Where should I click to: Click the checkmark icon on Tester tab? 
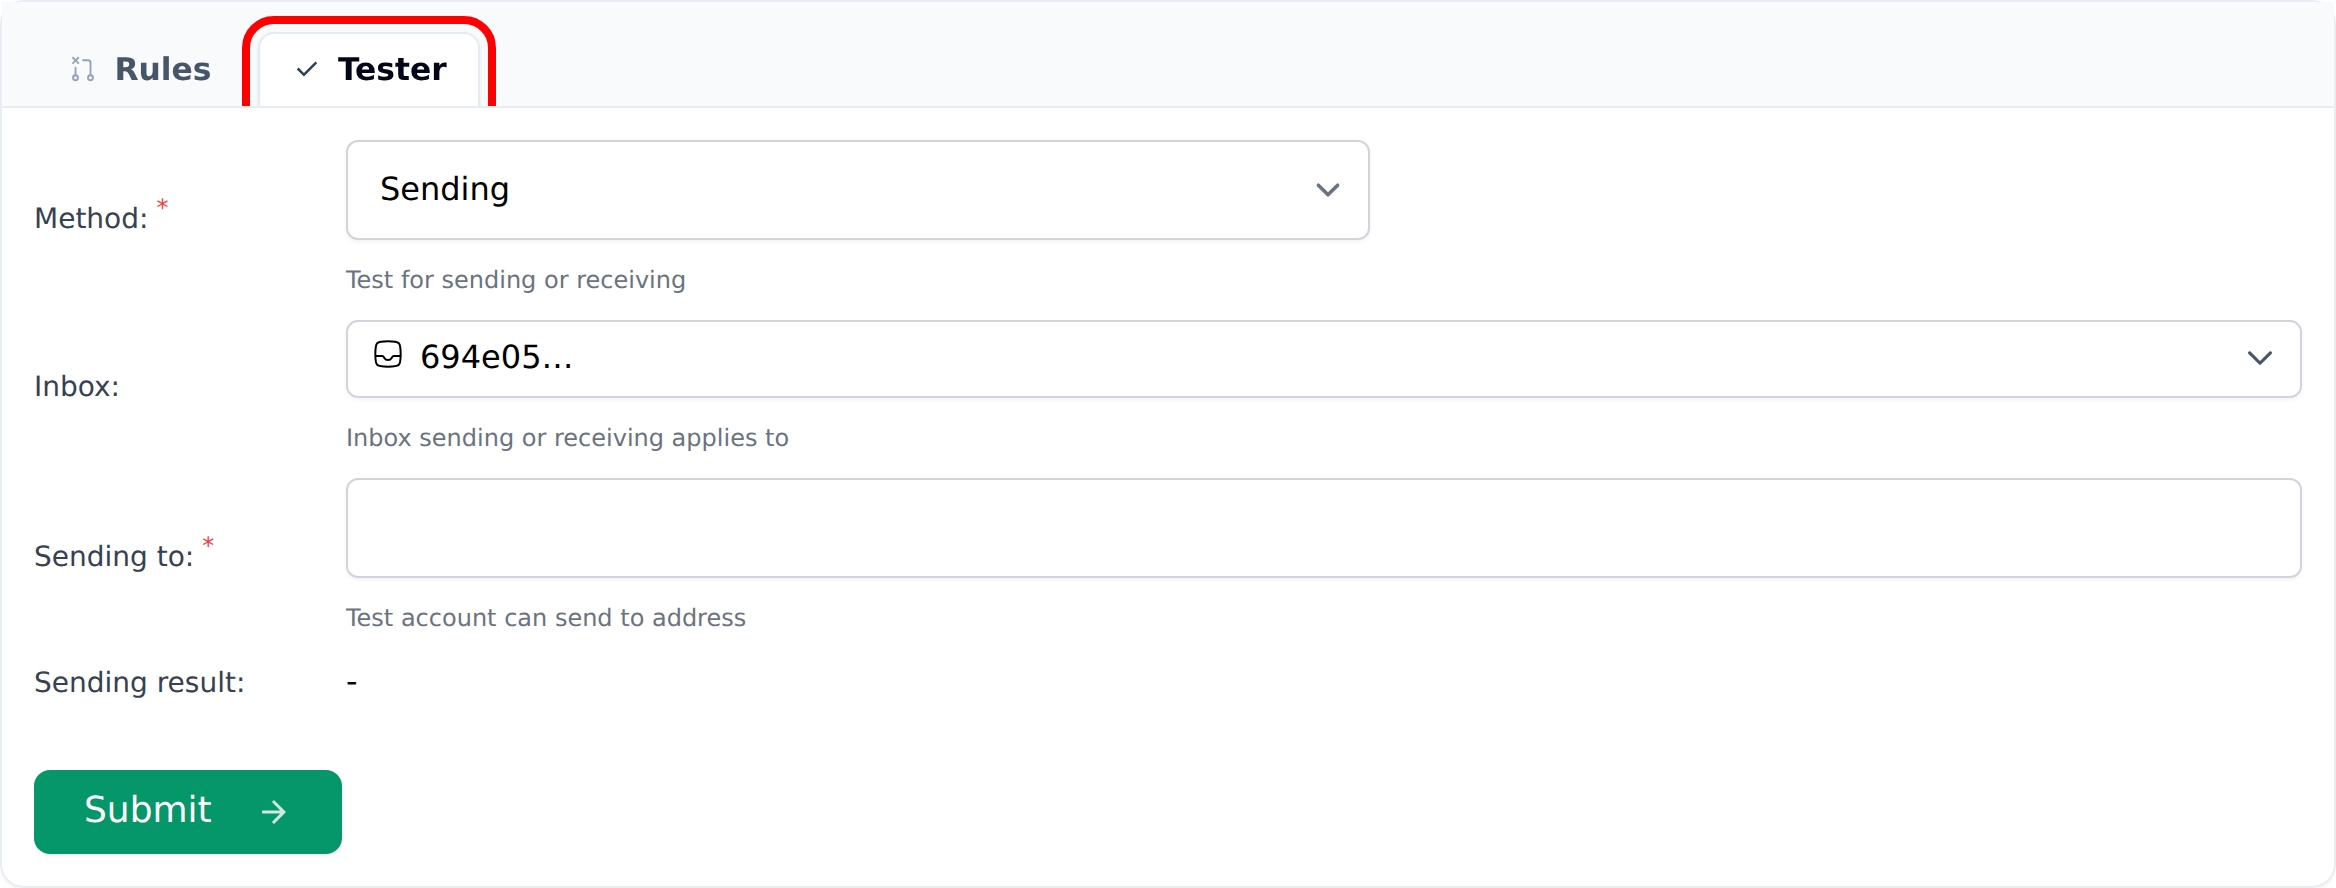pos(307,69)
